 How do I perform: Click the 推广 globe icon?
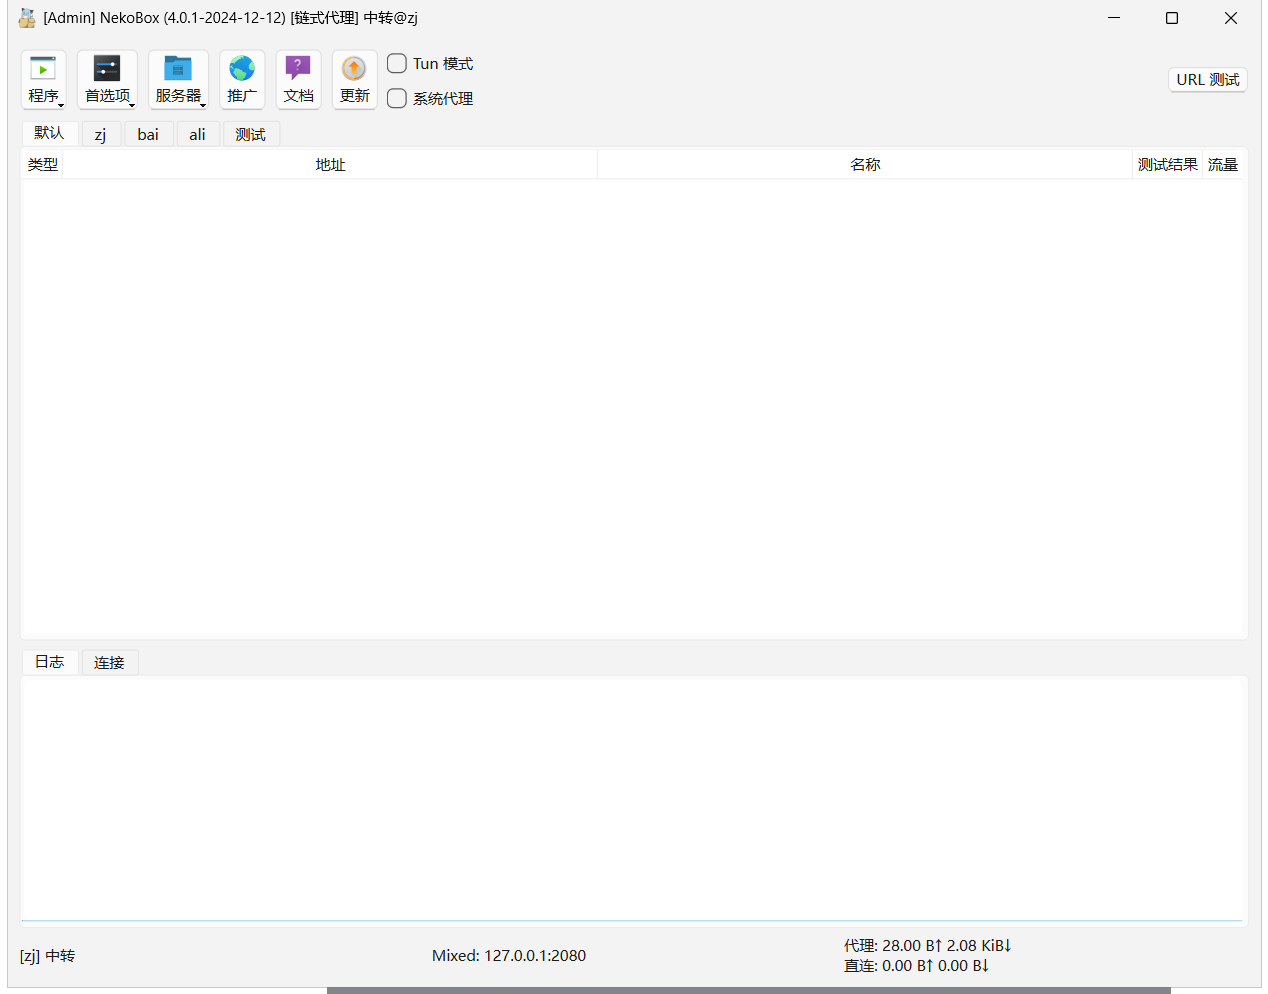tap(242, 69)
